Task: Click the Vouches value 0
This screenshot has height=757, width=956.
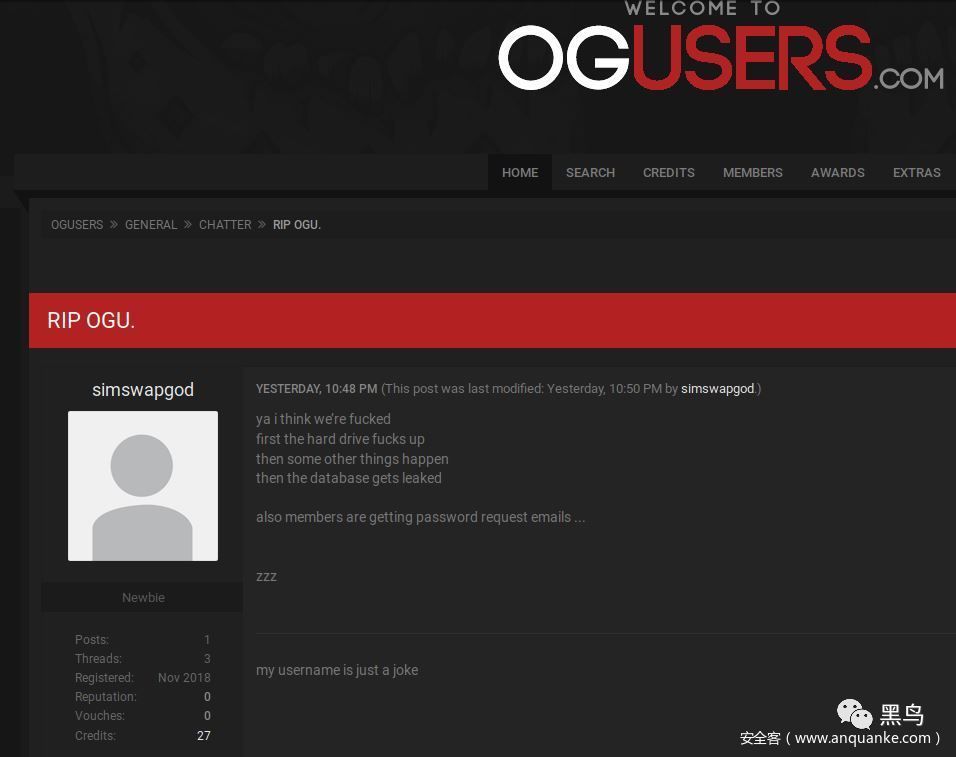Action: point(207,716)
